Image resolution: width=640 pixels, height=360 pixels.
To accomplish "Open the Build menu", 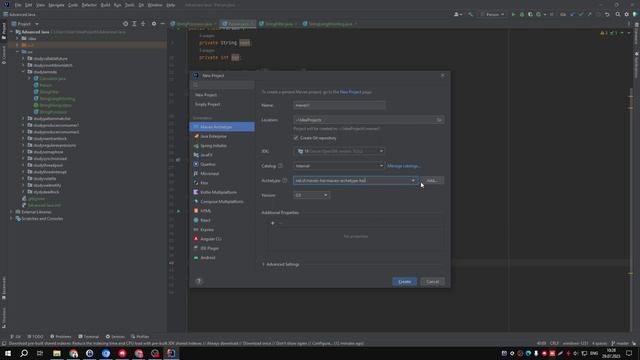I will pyautogui.click(x=105, y=5).
